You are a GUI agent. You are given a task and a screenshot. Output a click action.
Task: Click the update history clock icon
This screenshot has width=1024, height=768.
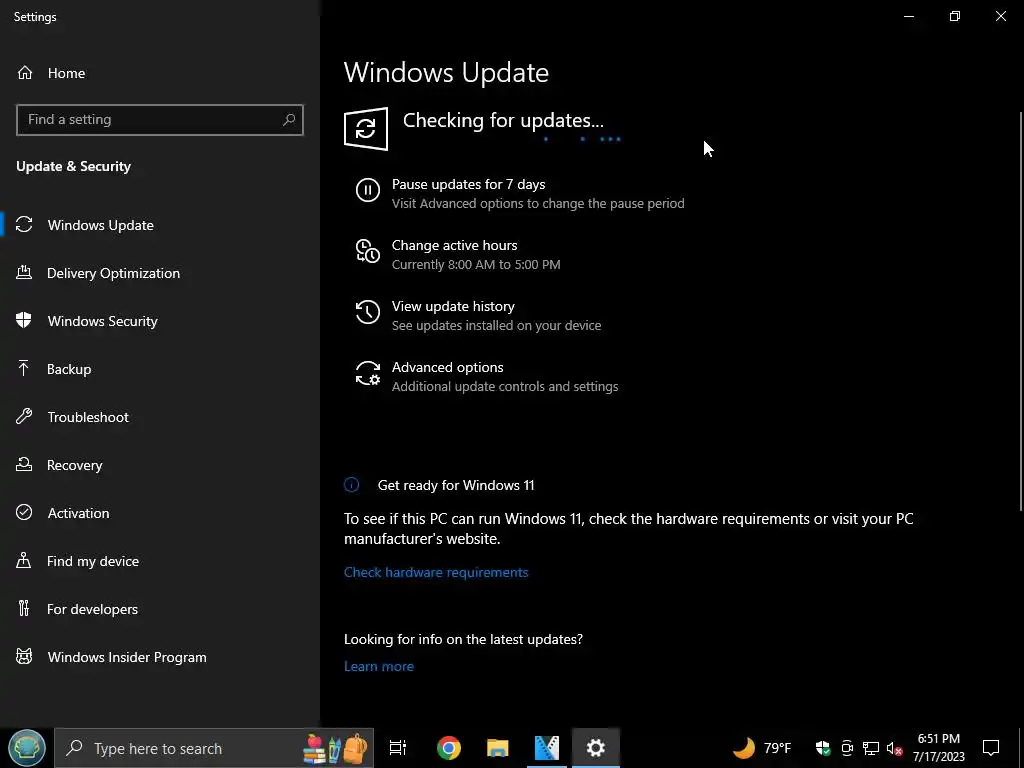pyautogui.click(x=368, y=312)
